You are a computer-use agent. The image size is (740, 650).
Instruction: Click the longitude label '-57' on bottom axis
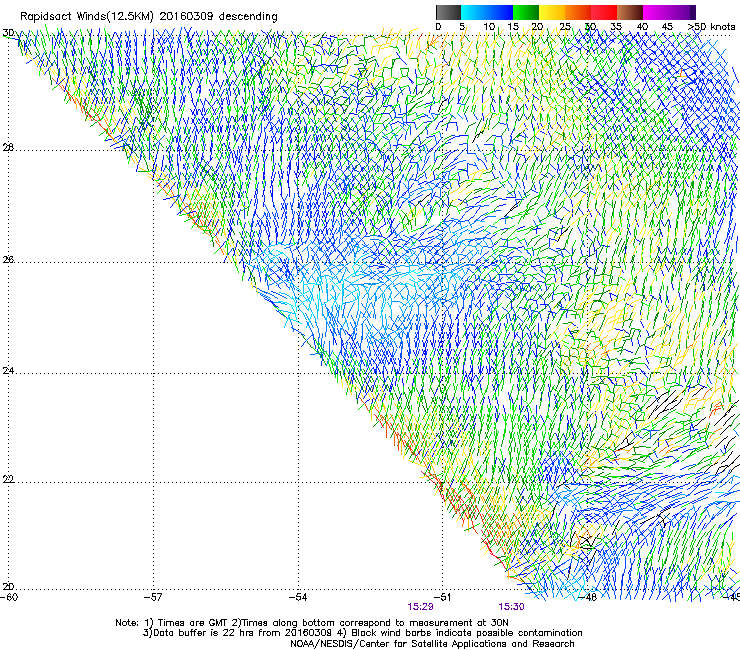154,597
